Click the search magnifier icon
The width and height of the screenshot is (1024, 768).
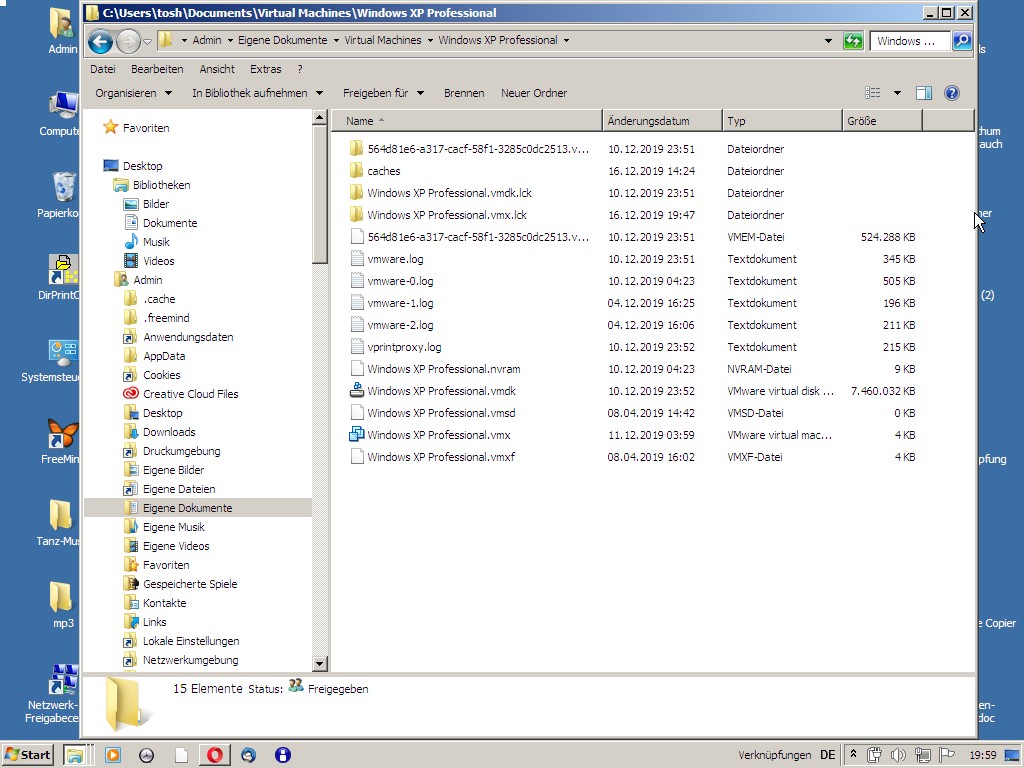coord(961,41)
